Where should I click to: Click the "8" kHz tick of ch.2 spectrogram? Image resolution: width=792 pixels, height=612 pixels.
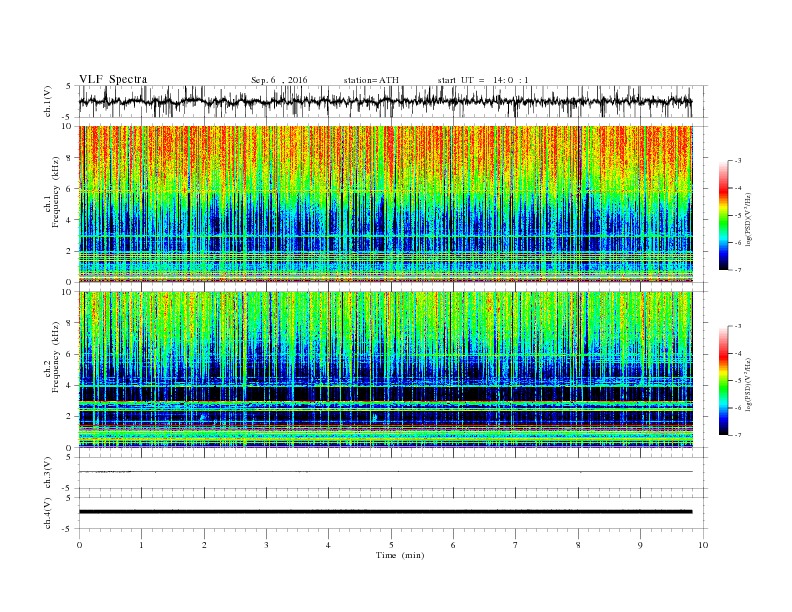tap(69, 323)
